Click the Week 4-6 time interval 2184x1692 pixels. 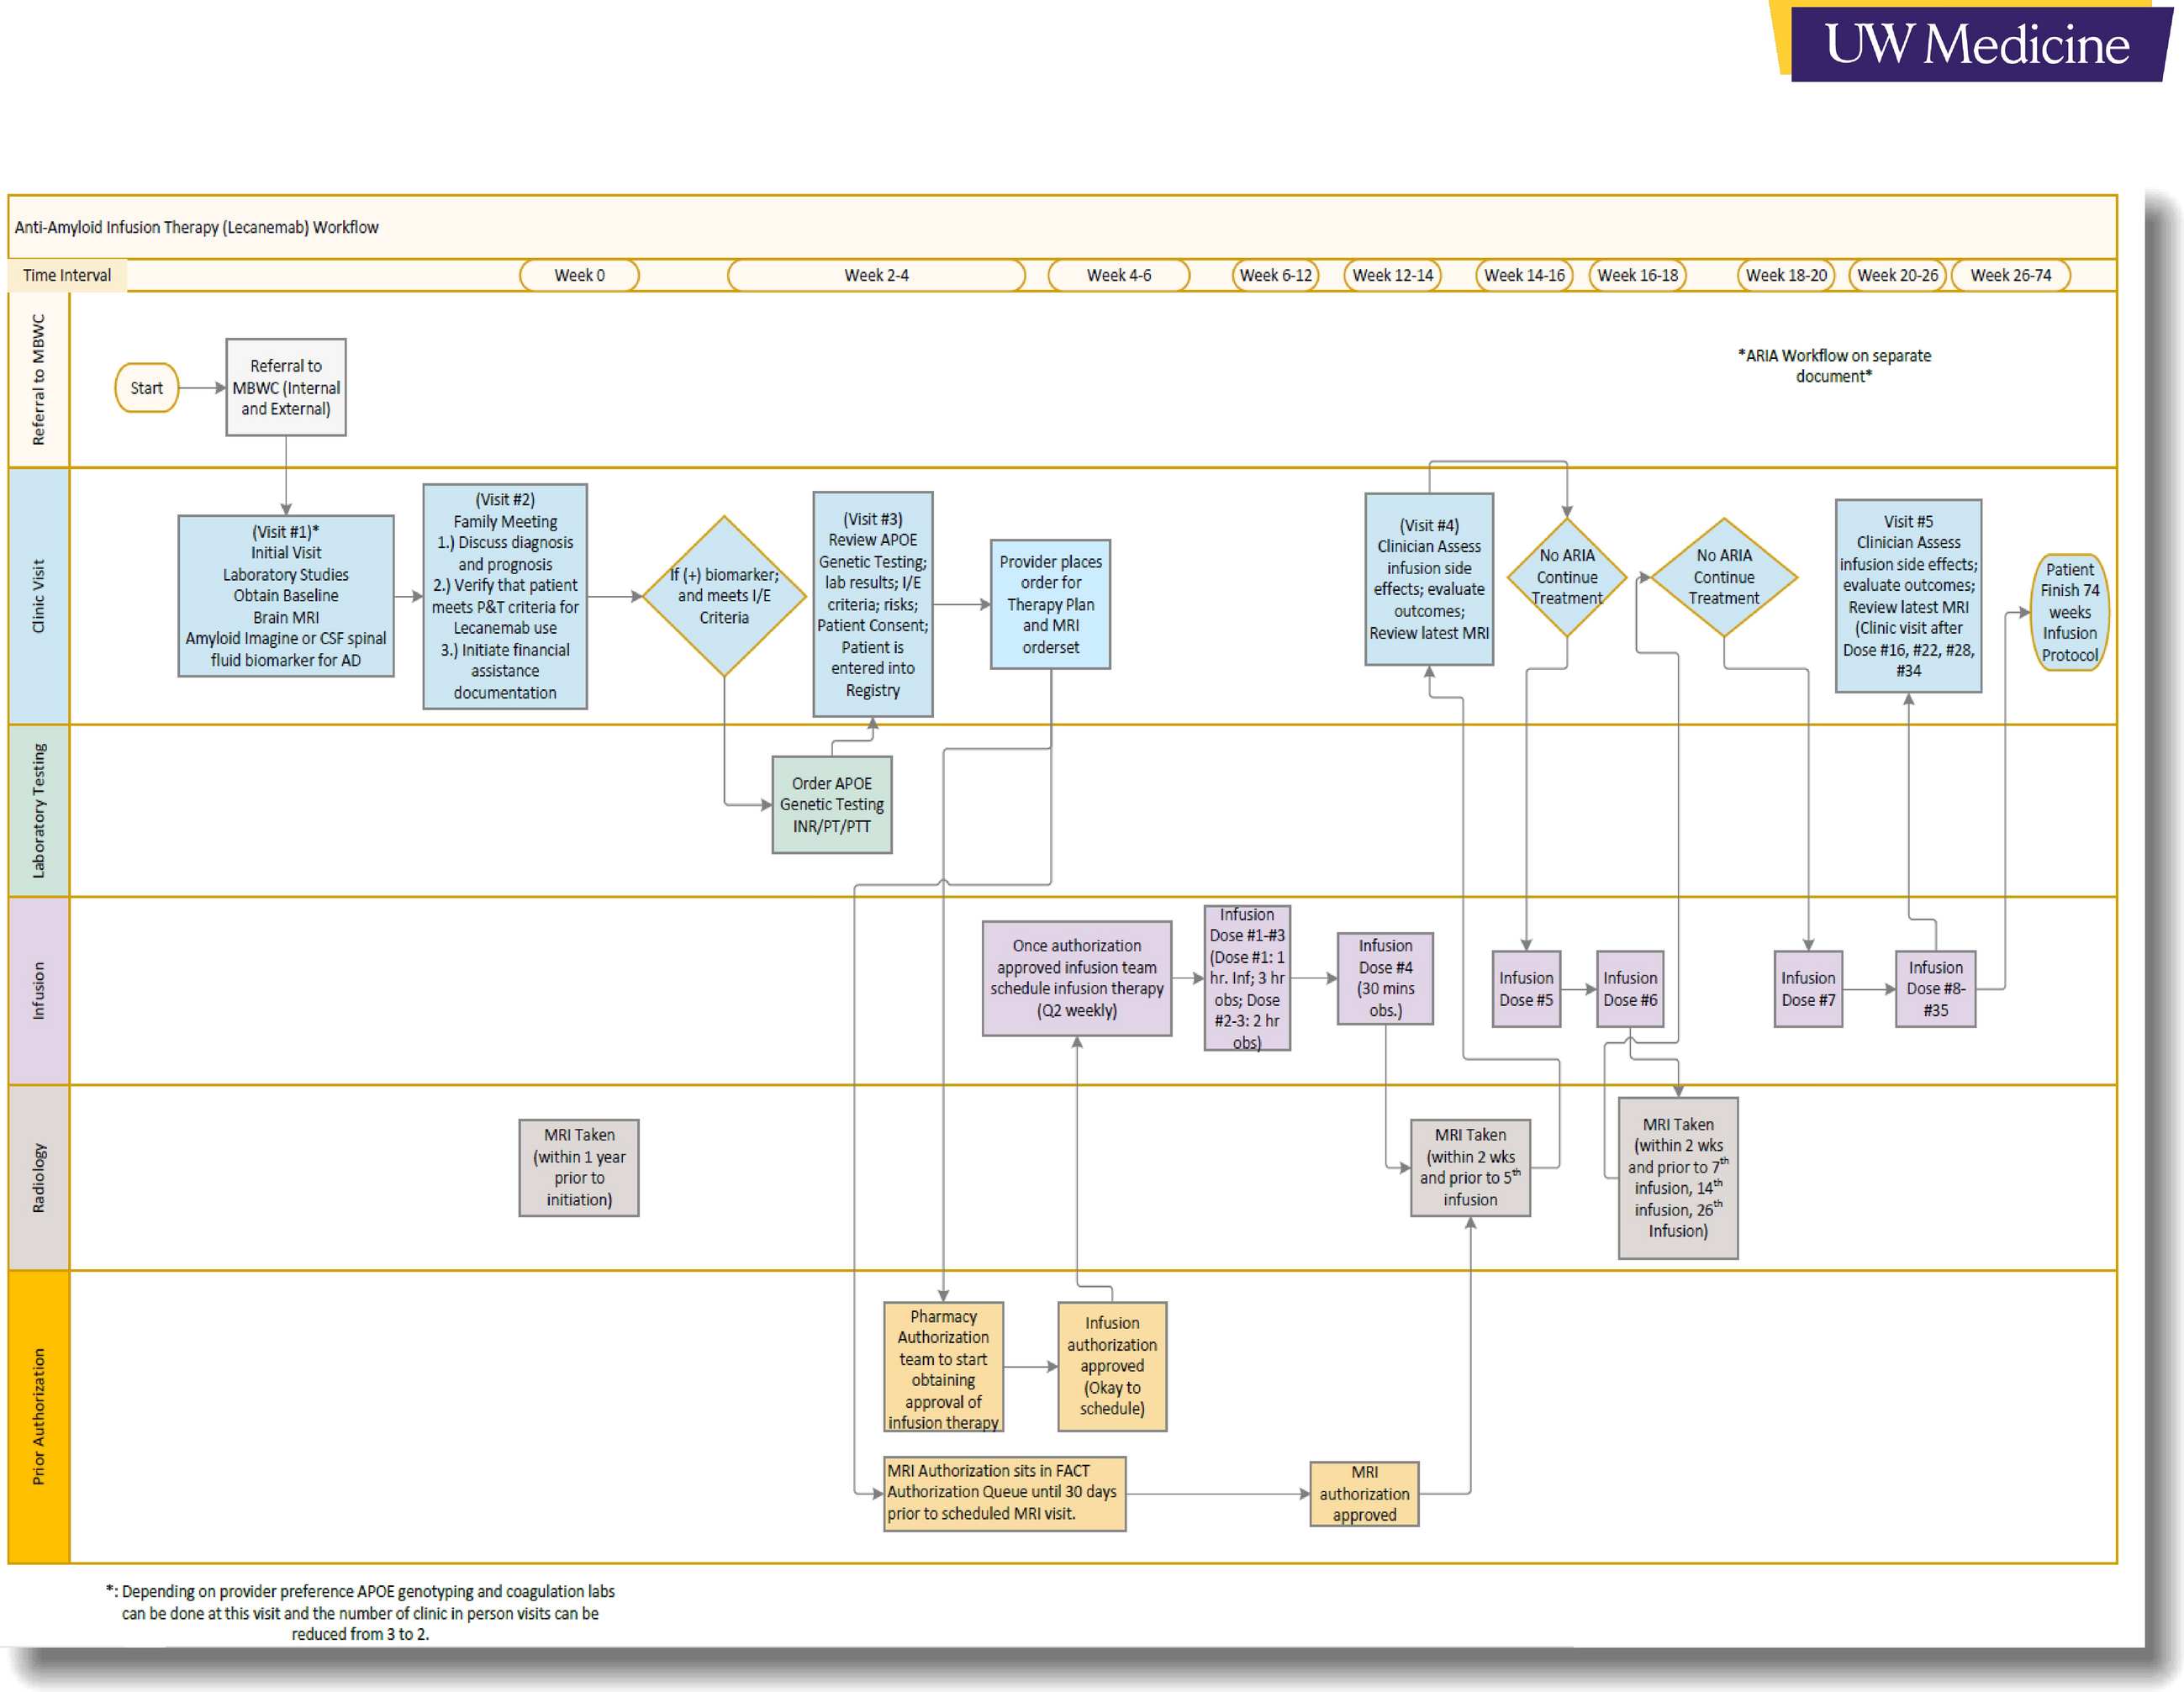[x=1119, y=275]
